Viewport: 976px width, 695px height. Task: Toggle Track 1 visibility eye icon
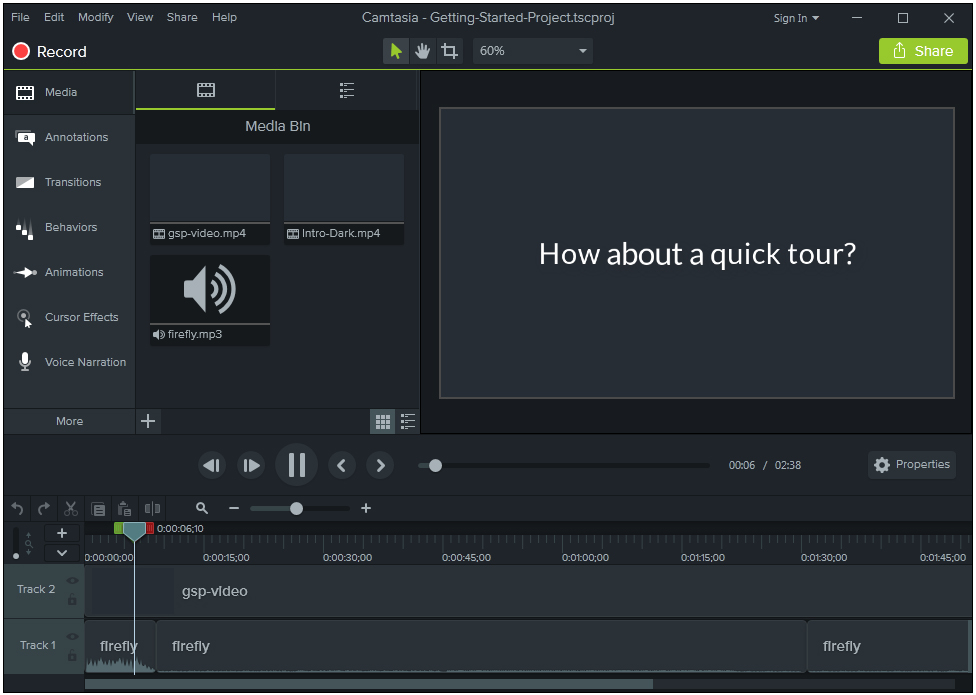click(72, 637)
